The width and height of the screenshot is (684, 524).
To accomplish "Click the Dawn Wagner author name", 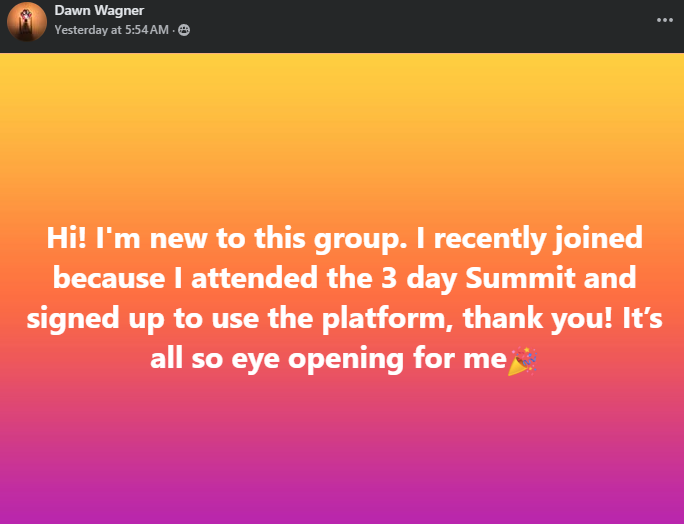I will (96, 11).
